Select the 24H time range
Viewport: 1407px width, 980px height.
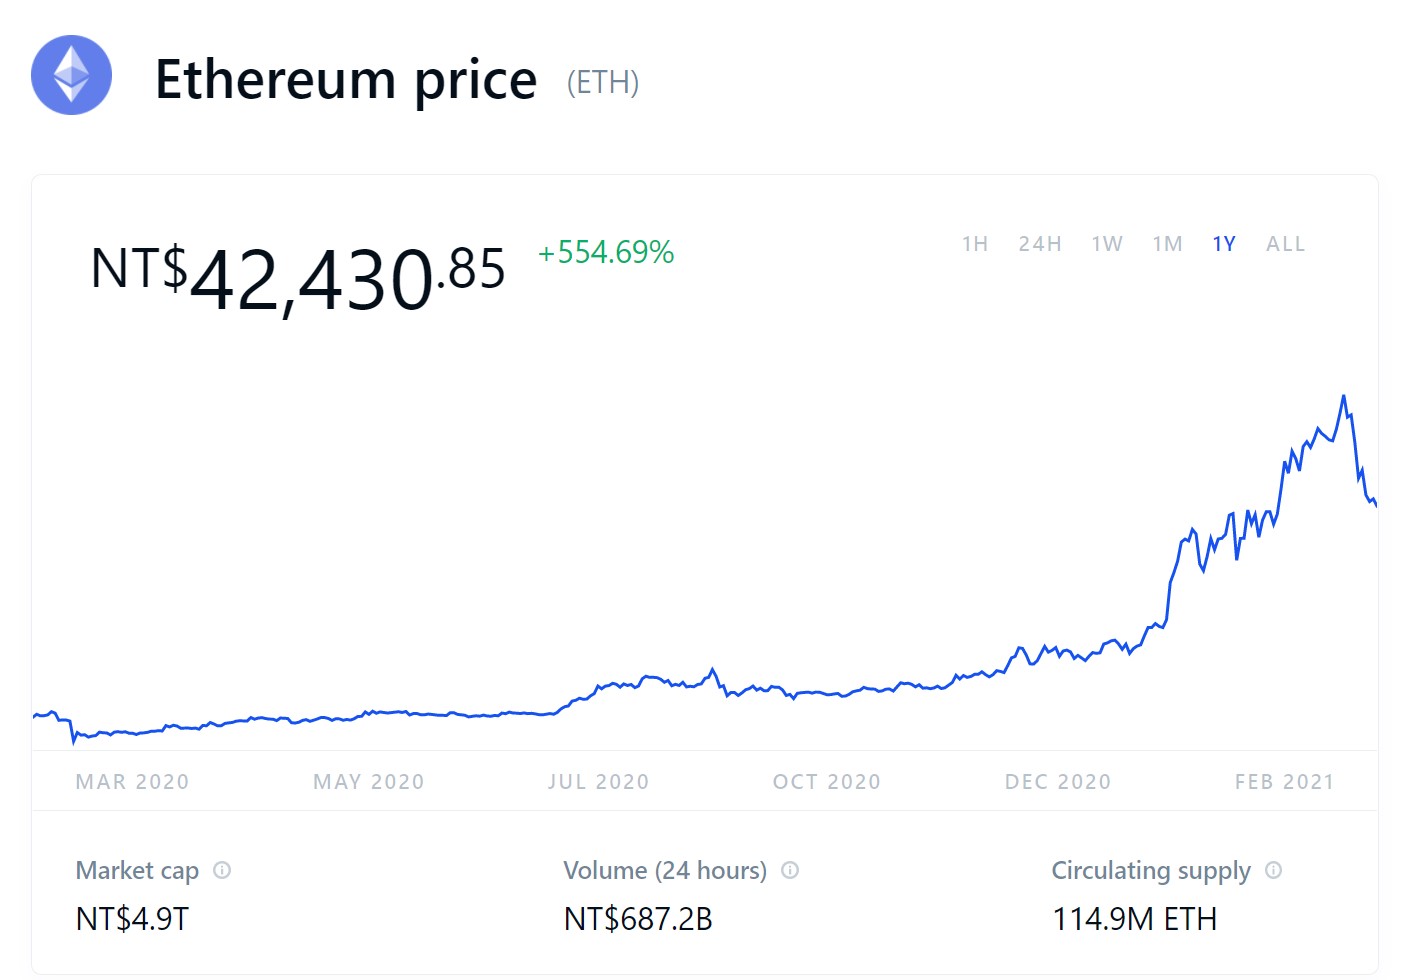coord(1040,244)
